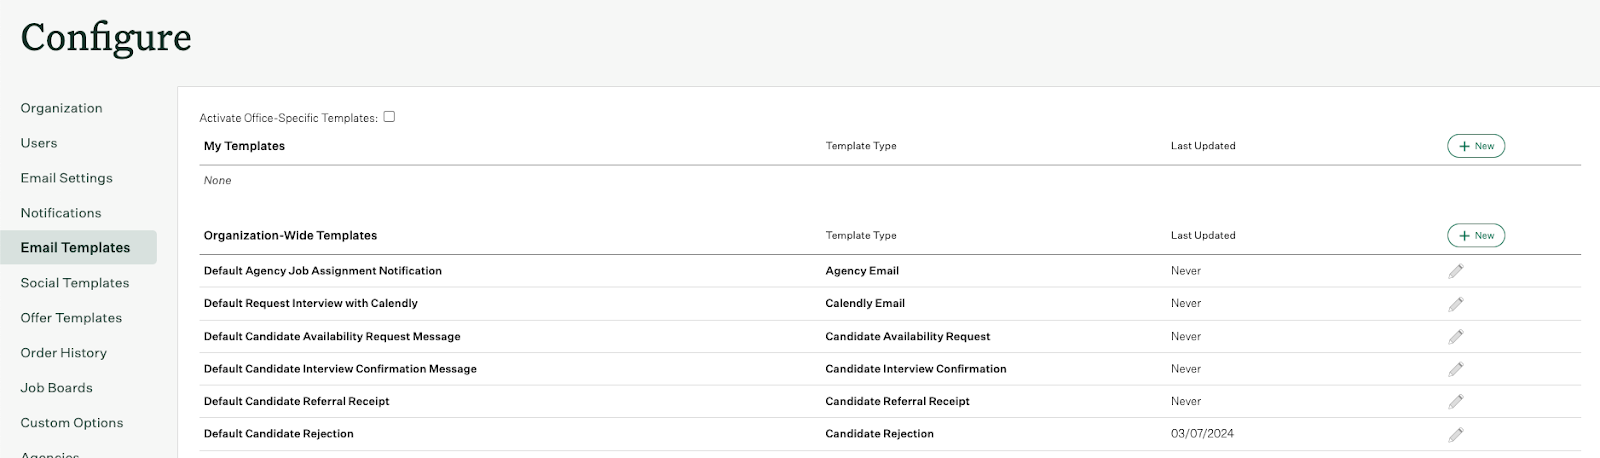
Task: View Order History
Action: coord(63,353)
